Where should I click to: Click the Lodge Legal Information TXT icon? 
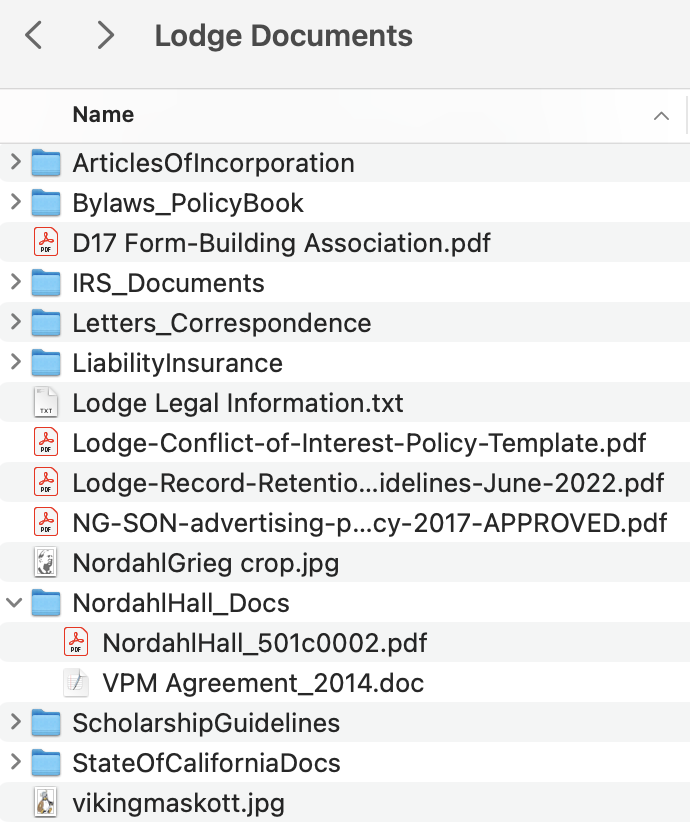[x=46, y=402]
